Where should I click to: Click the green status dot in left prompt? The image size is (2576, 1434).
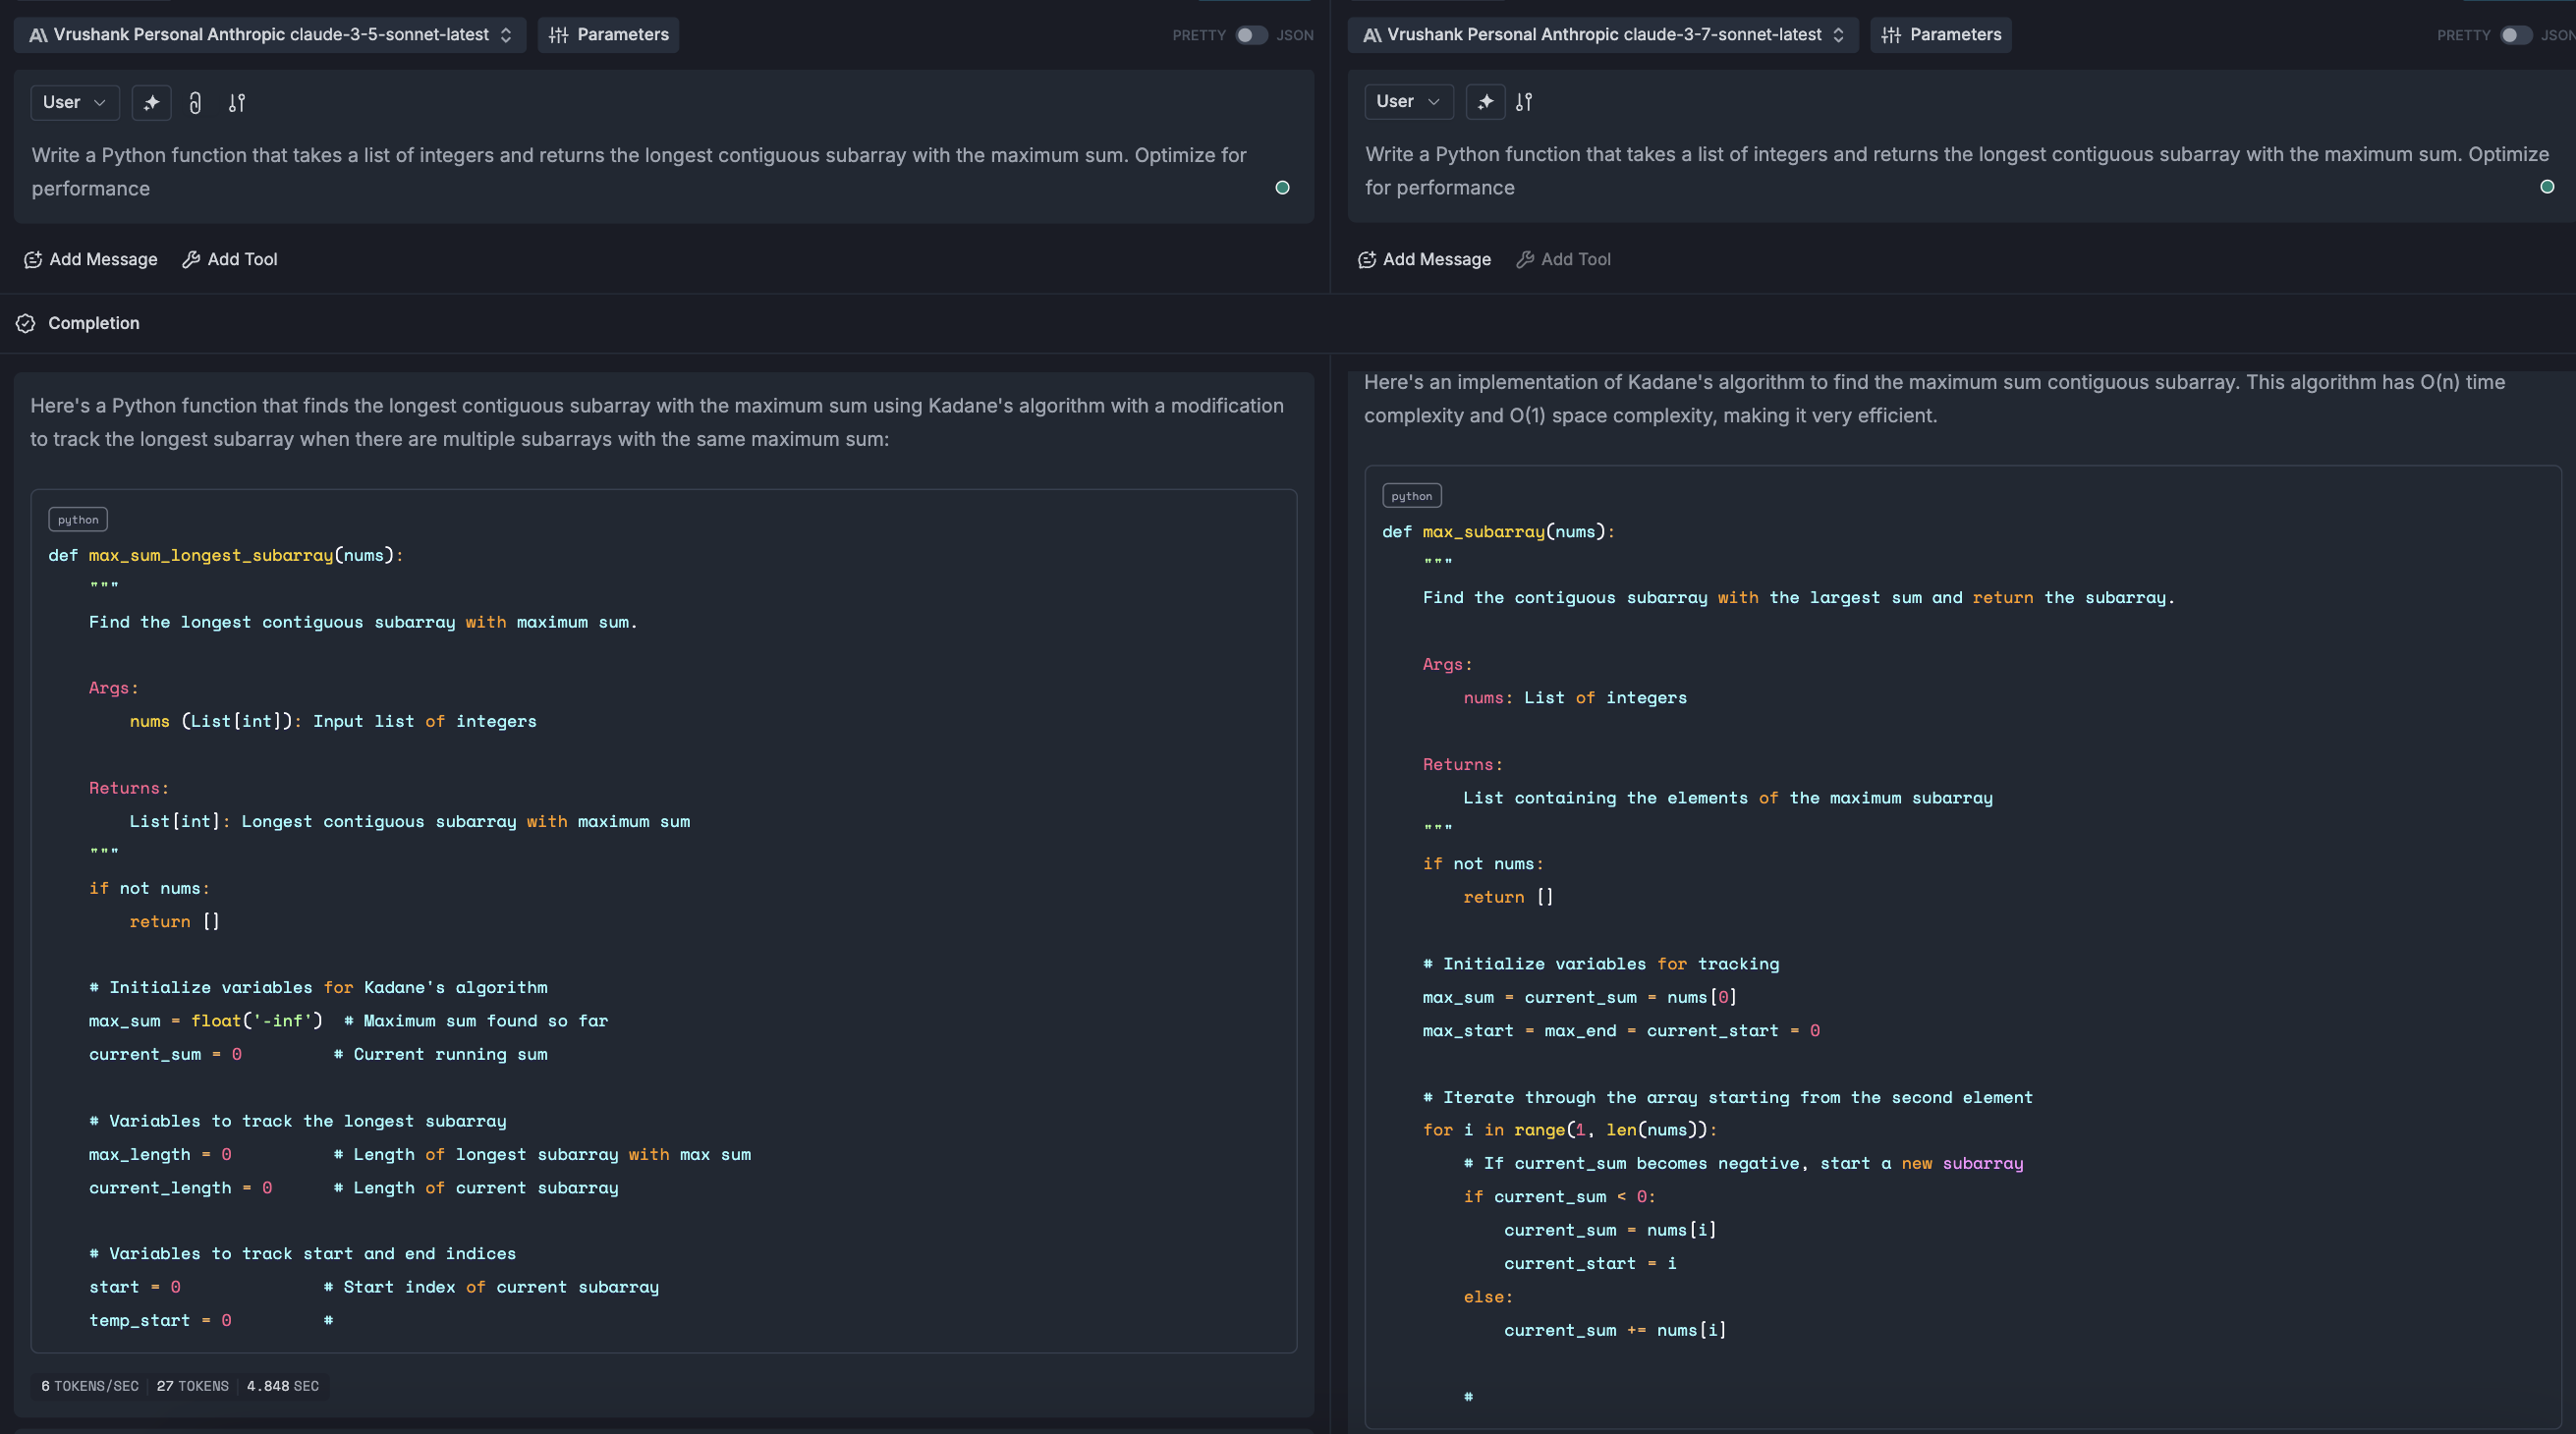point(1282,188)
